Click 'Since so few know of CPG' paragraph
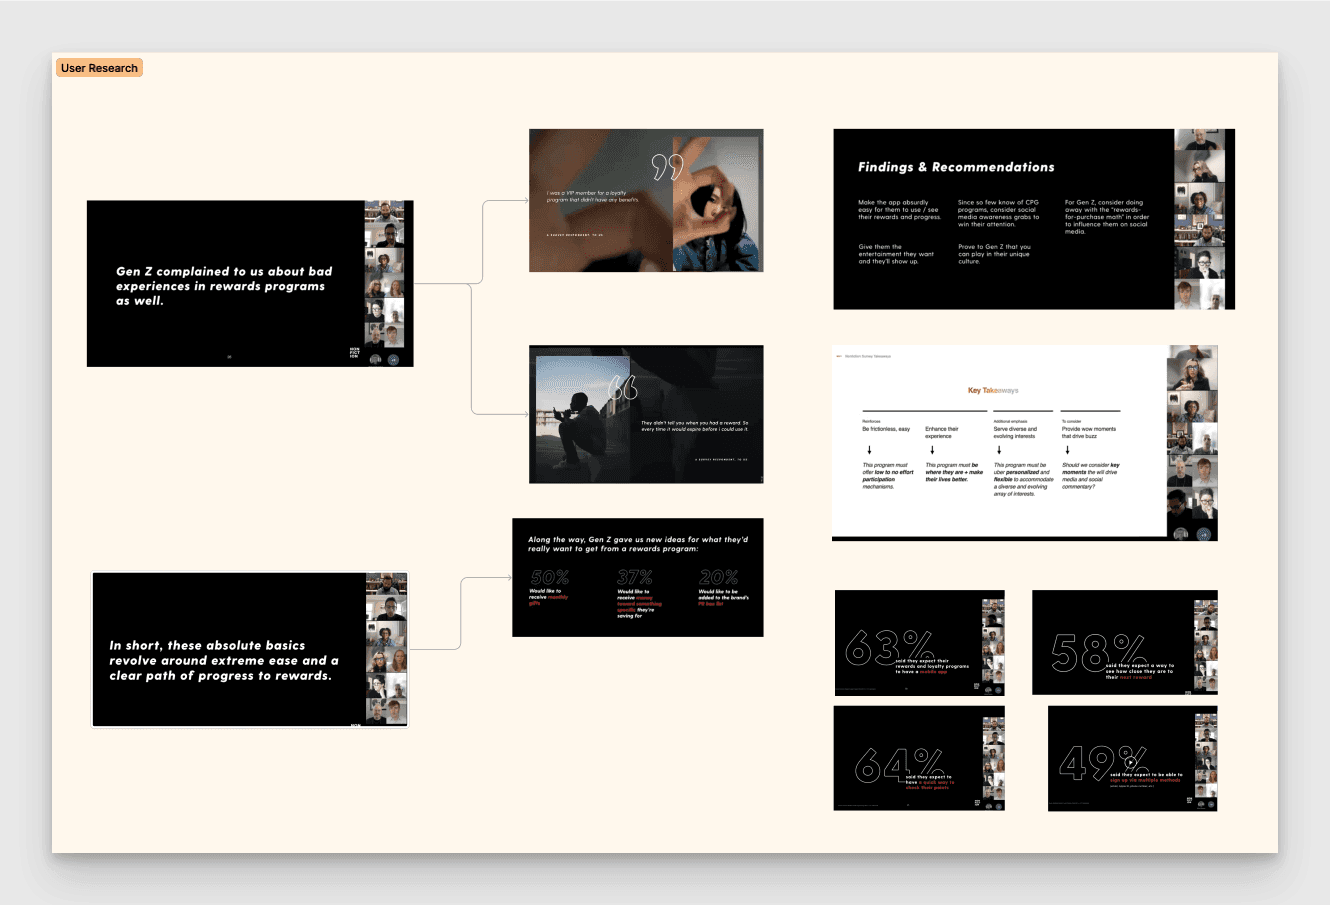1330x905 pixels. (998, 213)
